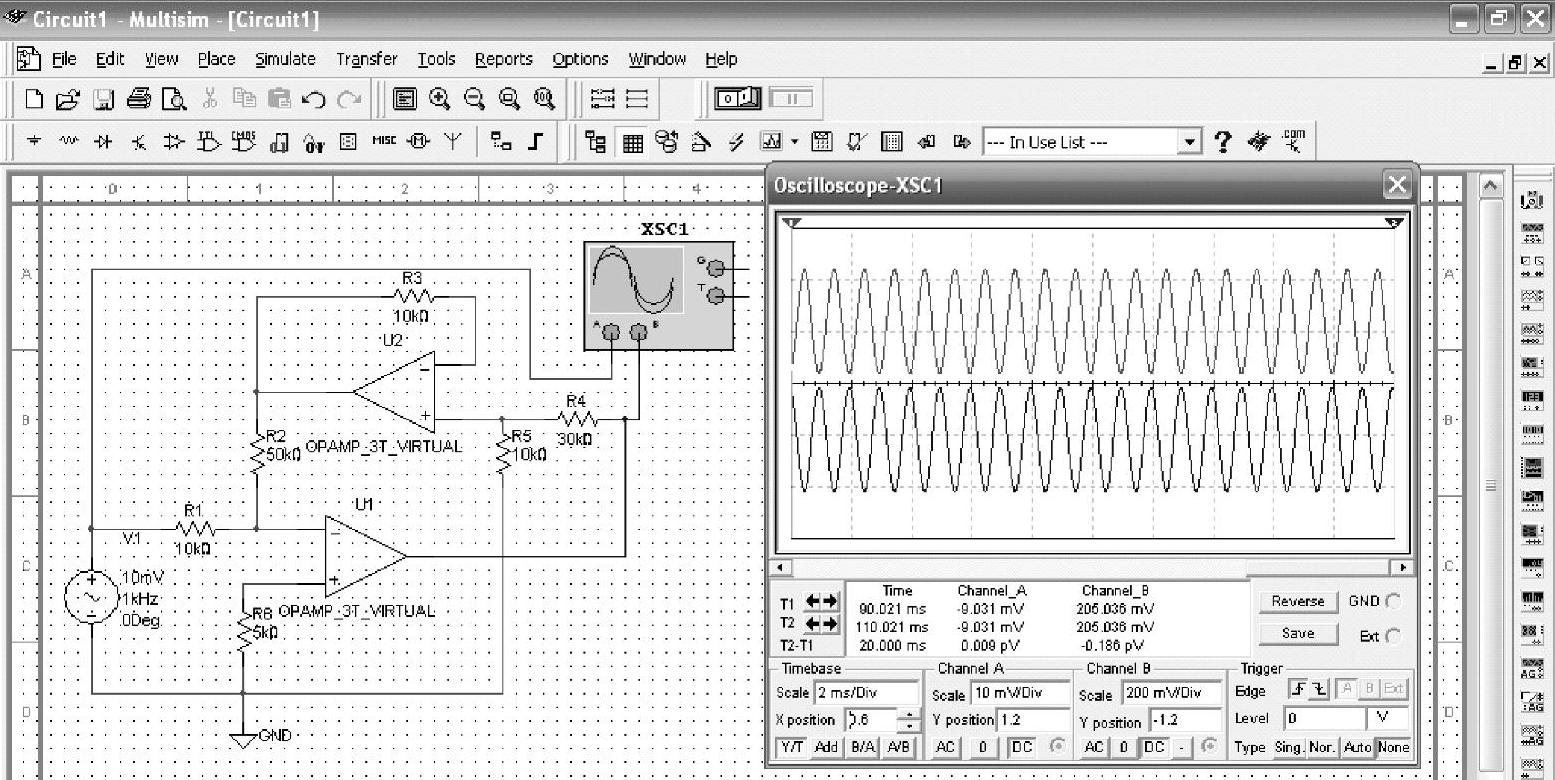1555x780 pixels.
Task: Increase X position with the up stepper
Action: click(x=909, y=714)
